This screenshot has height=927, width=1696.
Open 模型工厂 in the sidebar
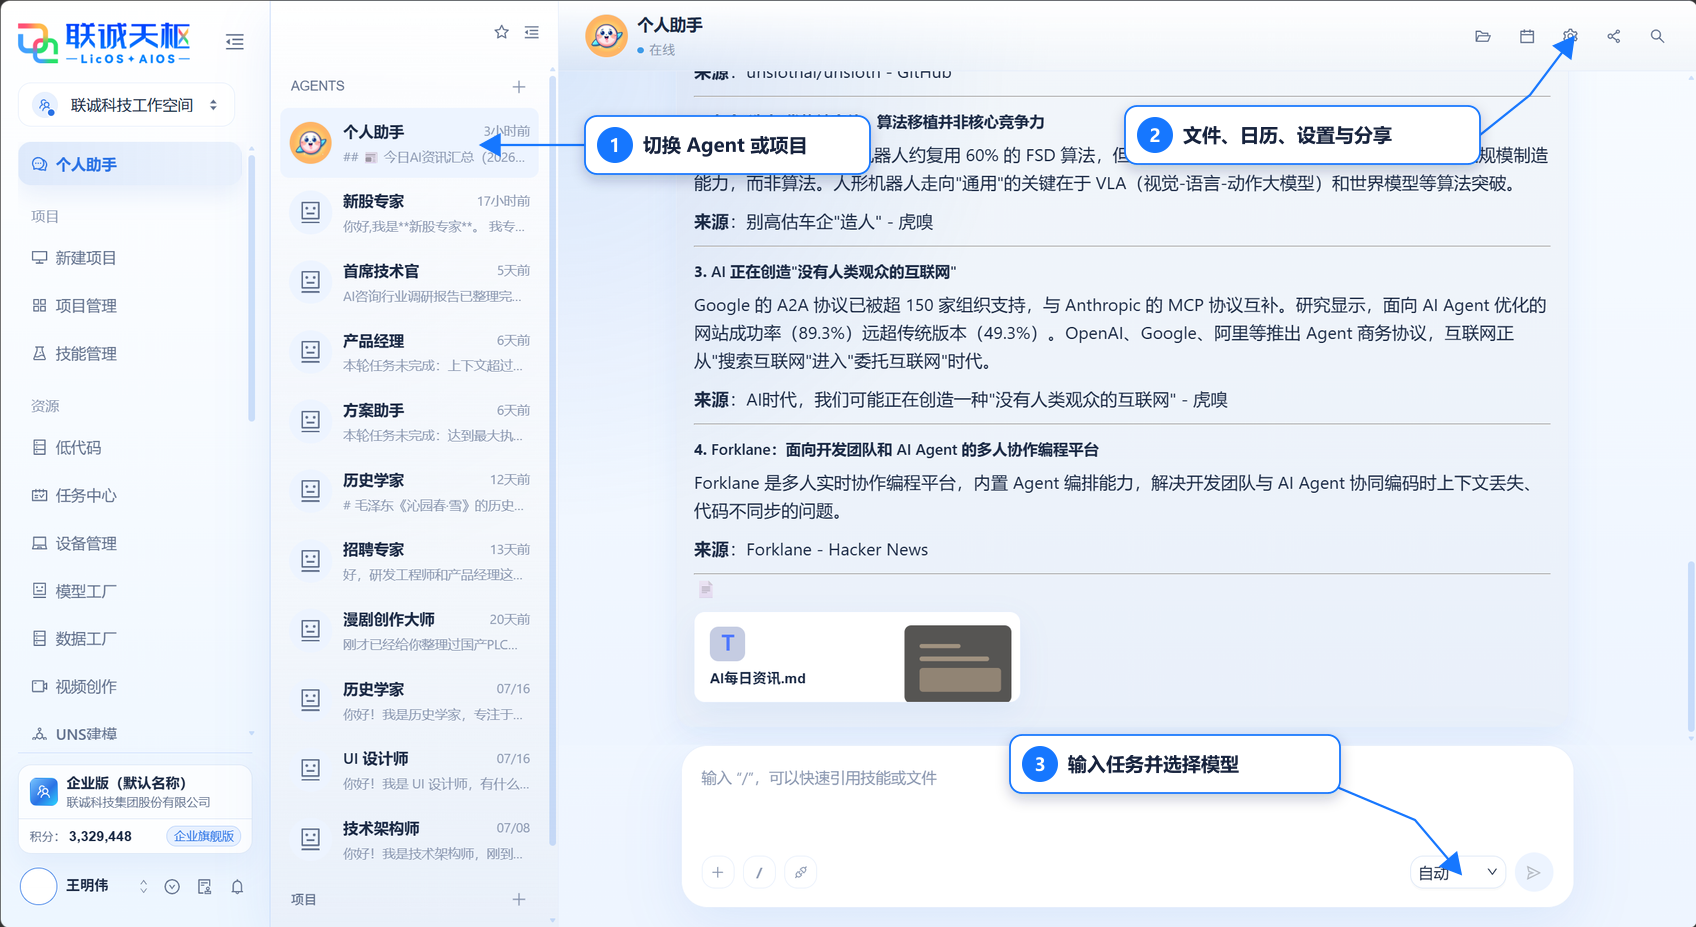click(130, 591)
